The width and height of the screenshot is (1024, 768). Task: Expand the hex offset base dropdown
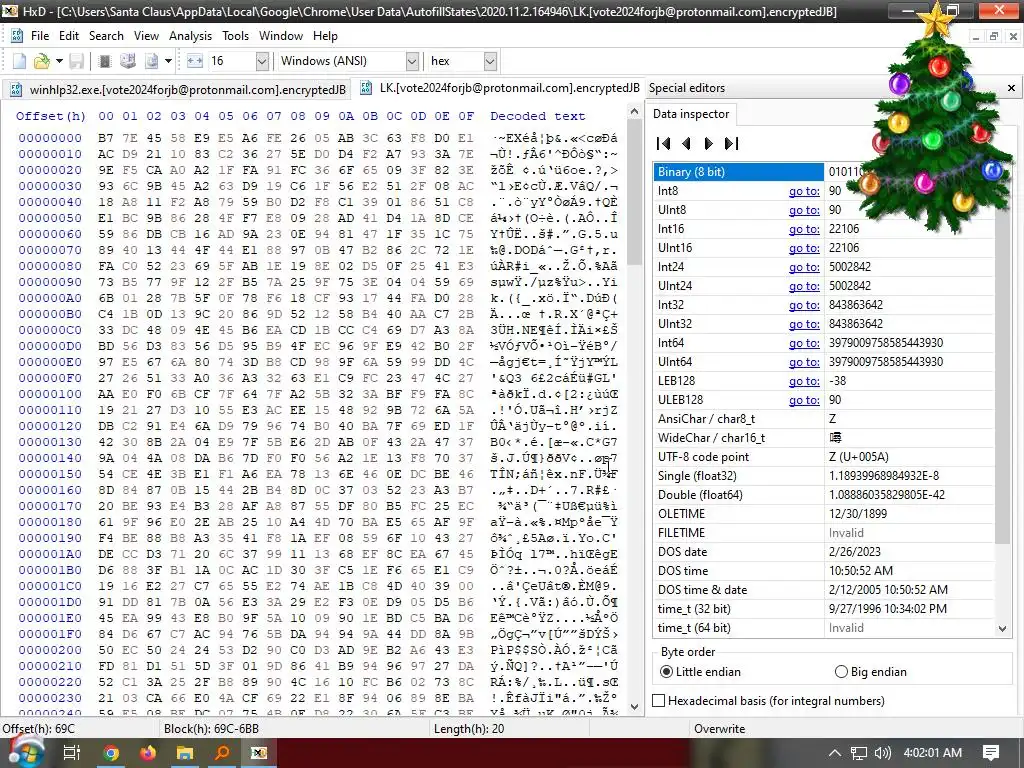pyautogui.click(x=490, y=61)
